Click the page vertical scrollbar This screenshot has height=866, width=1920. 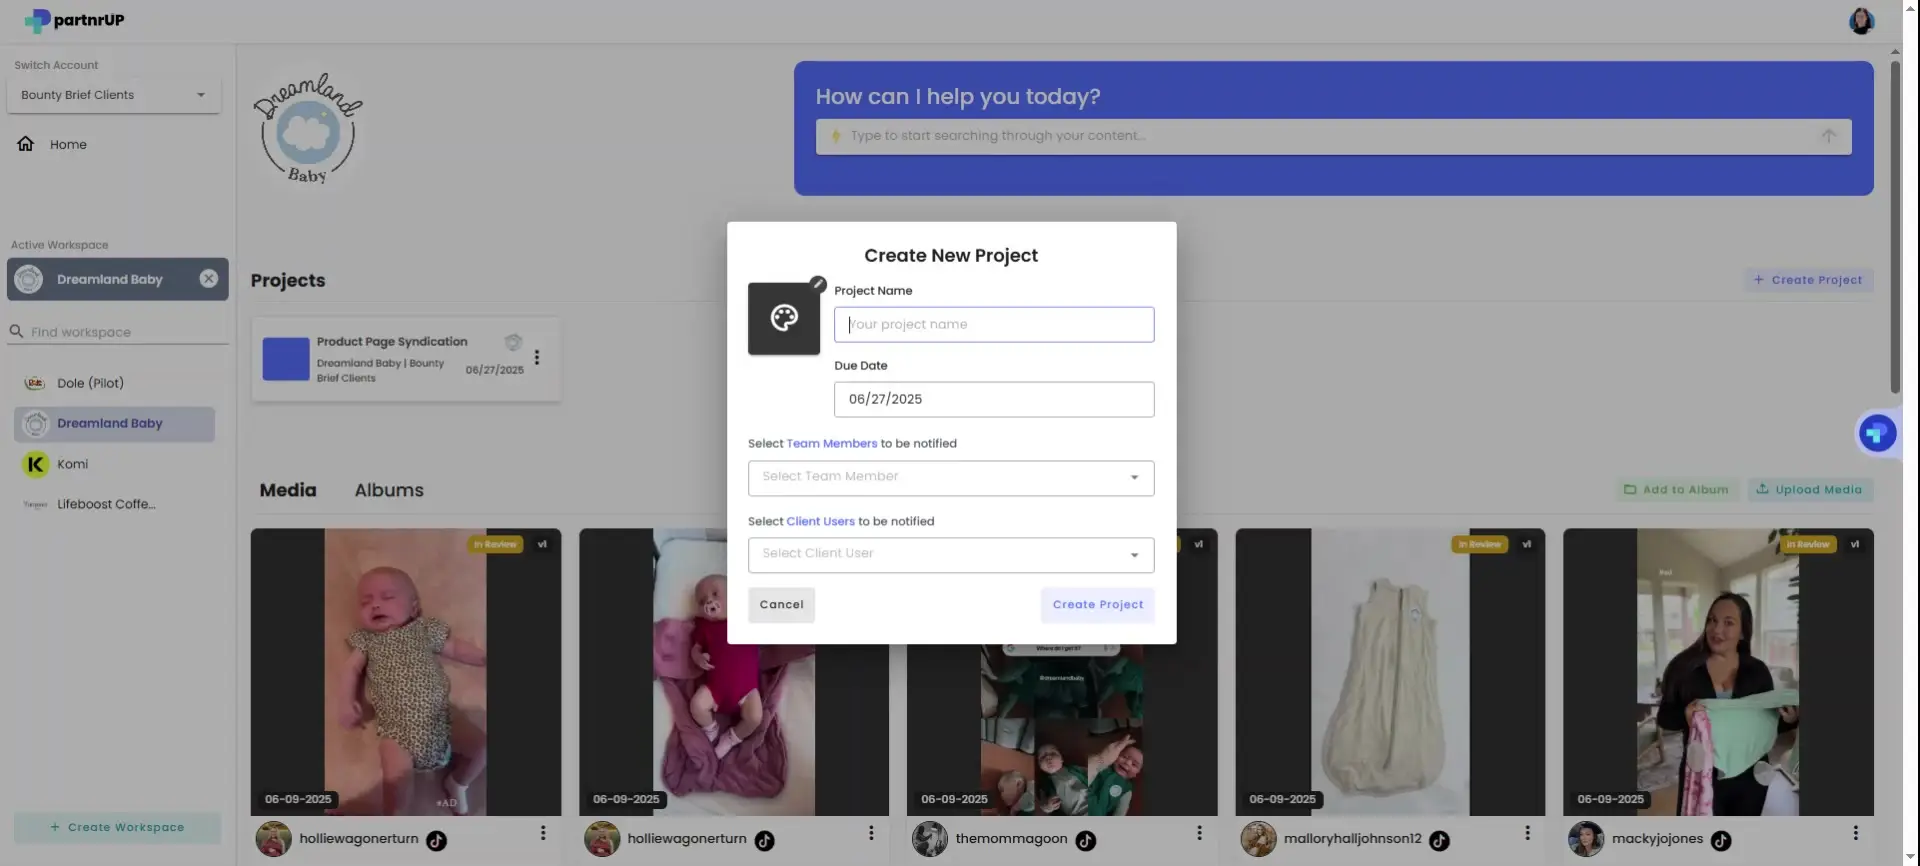click(x=1895, y=228)
